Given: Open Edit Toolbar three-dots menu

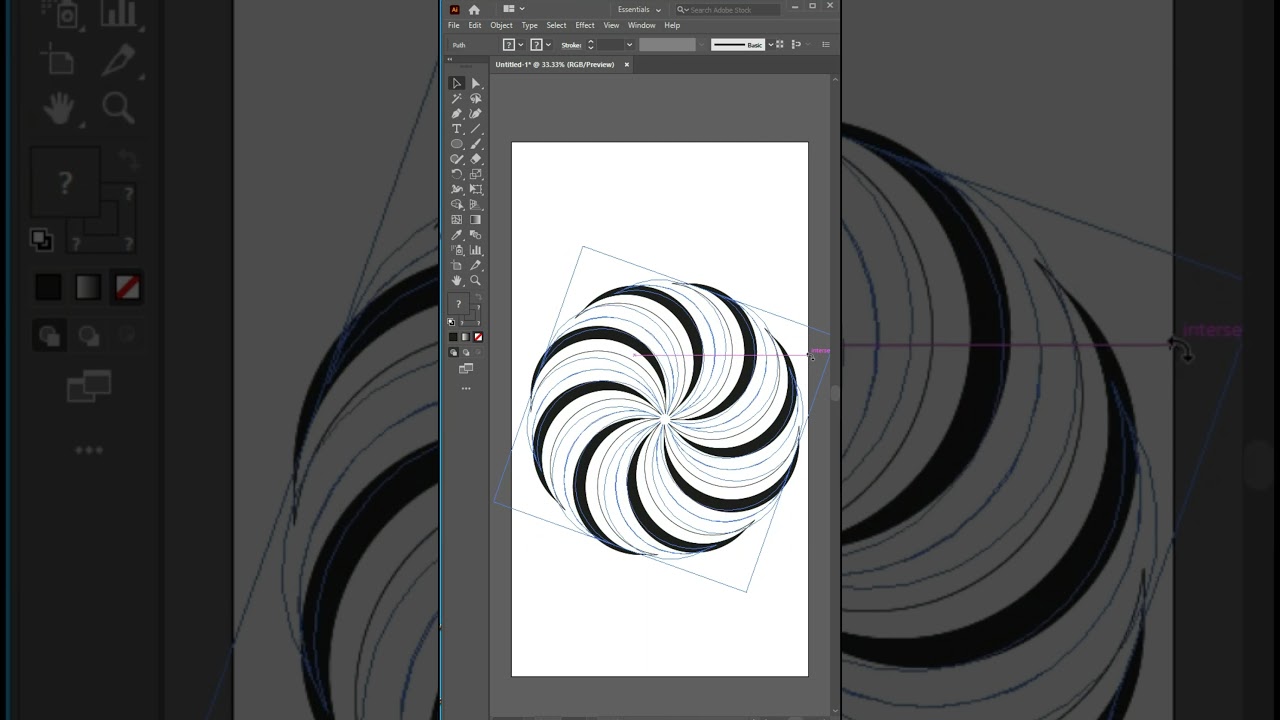Looking at the screenshot, I should pyautogui.click(x=466, y=388).
